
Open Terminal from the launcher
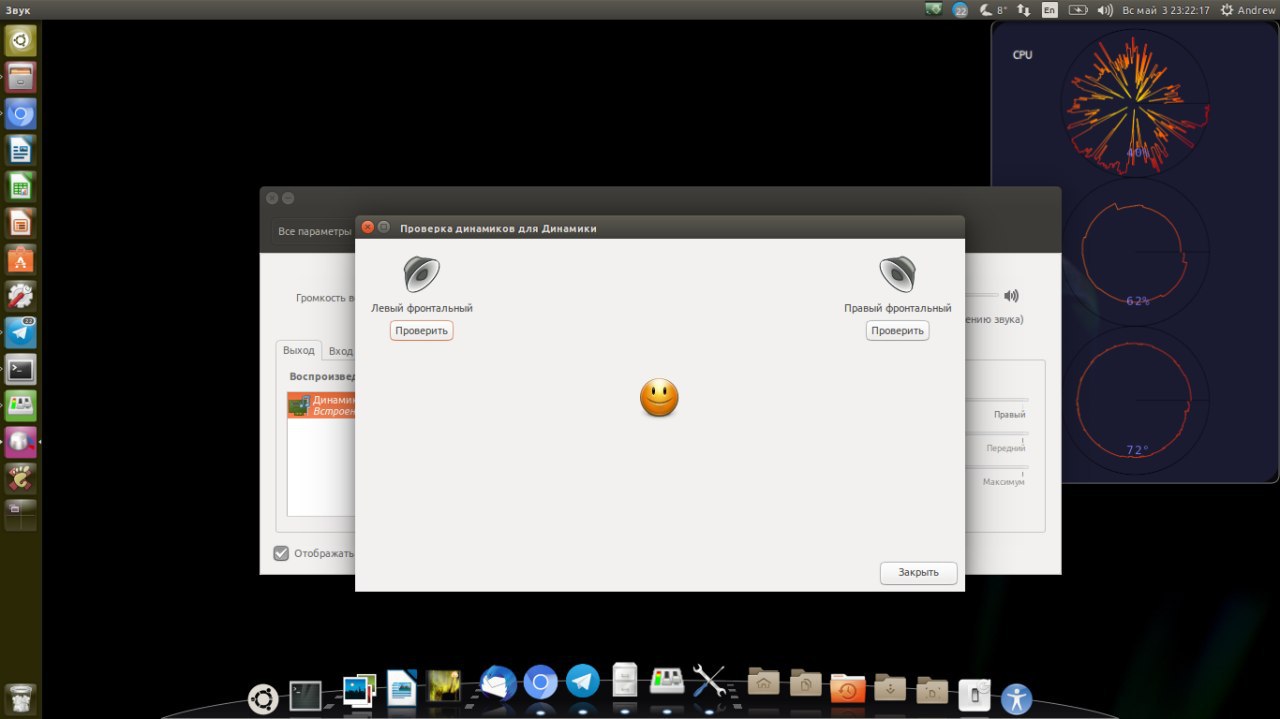point(21,369)
